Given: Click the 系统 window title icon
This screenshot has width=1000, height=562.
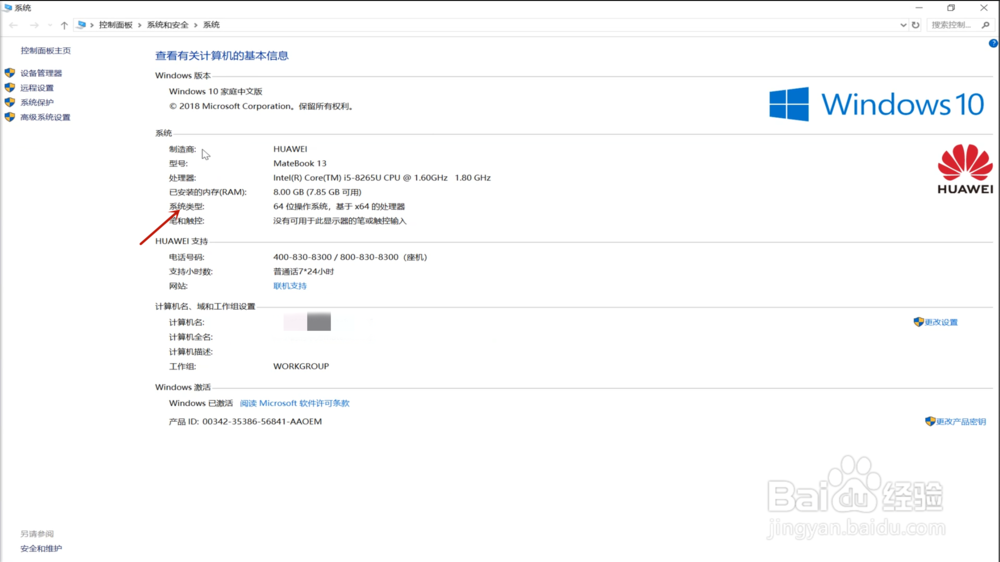Looking at the screenshot, I should 7,8.
